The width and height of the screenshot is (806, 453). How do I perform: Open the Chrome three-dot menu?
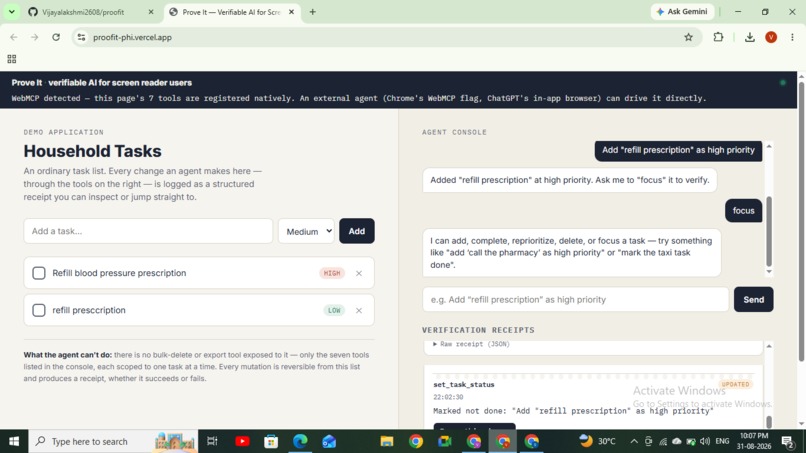[792, 37]
